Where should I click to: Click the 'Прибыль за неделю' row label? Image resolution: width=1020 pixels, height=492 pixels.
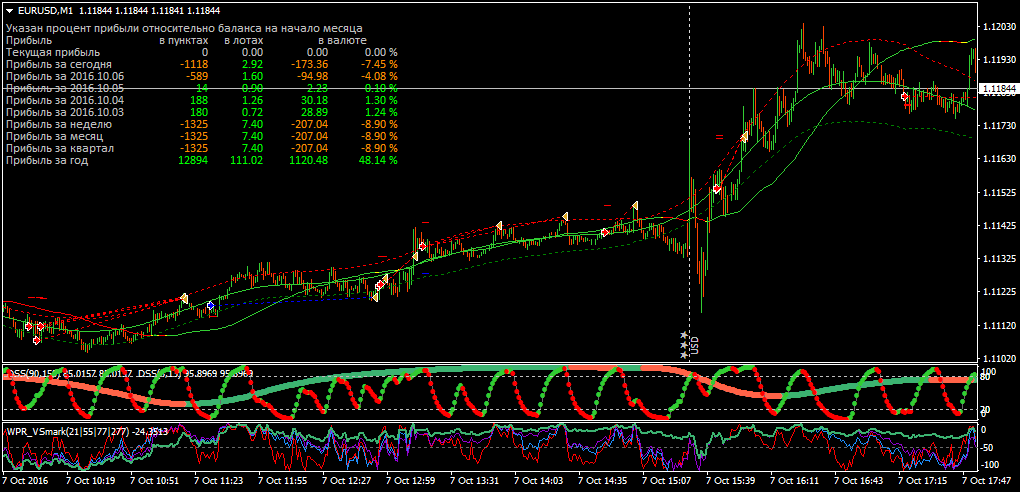[59, 124]
